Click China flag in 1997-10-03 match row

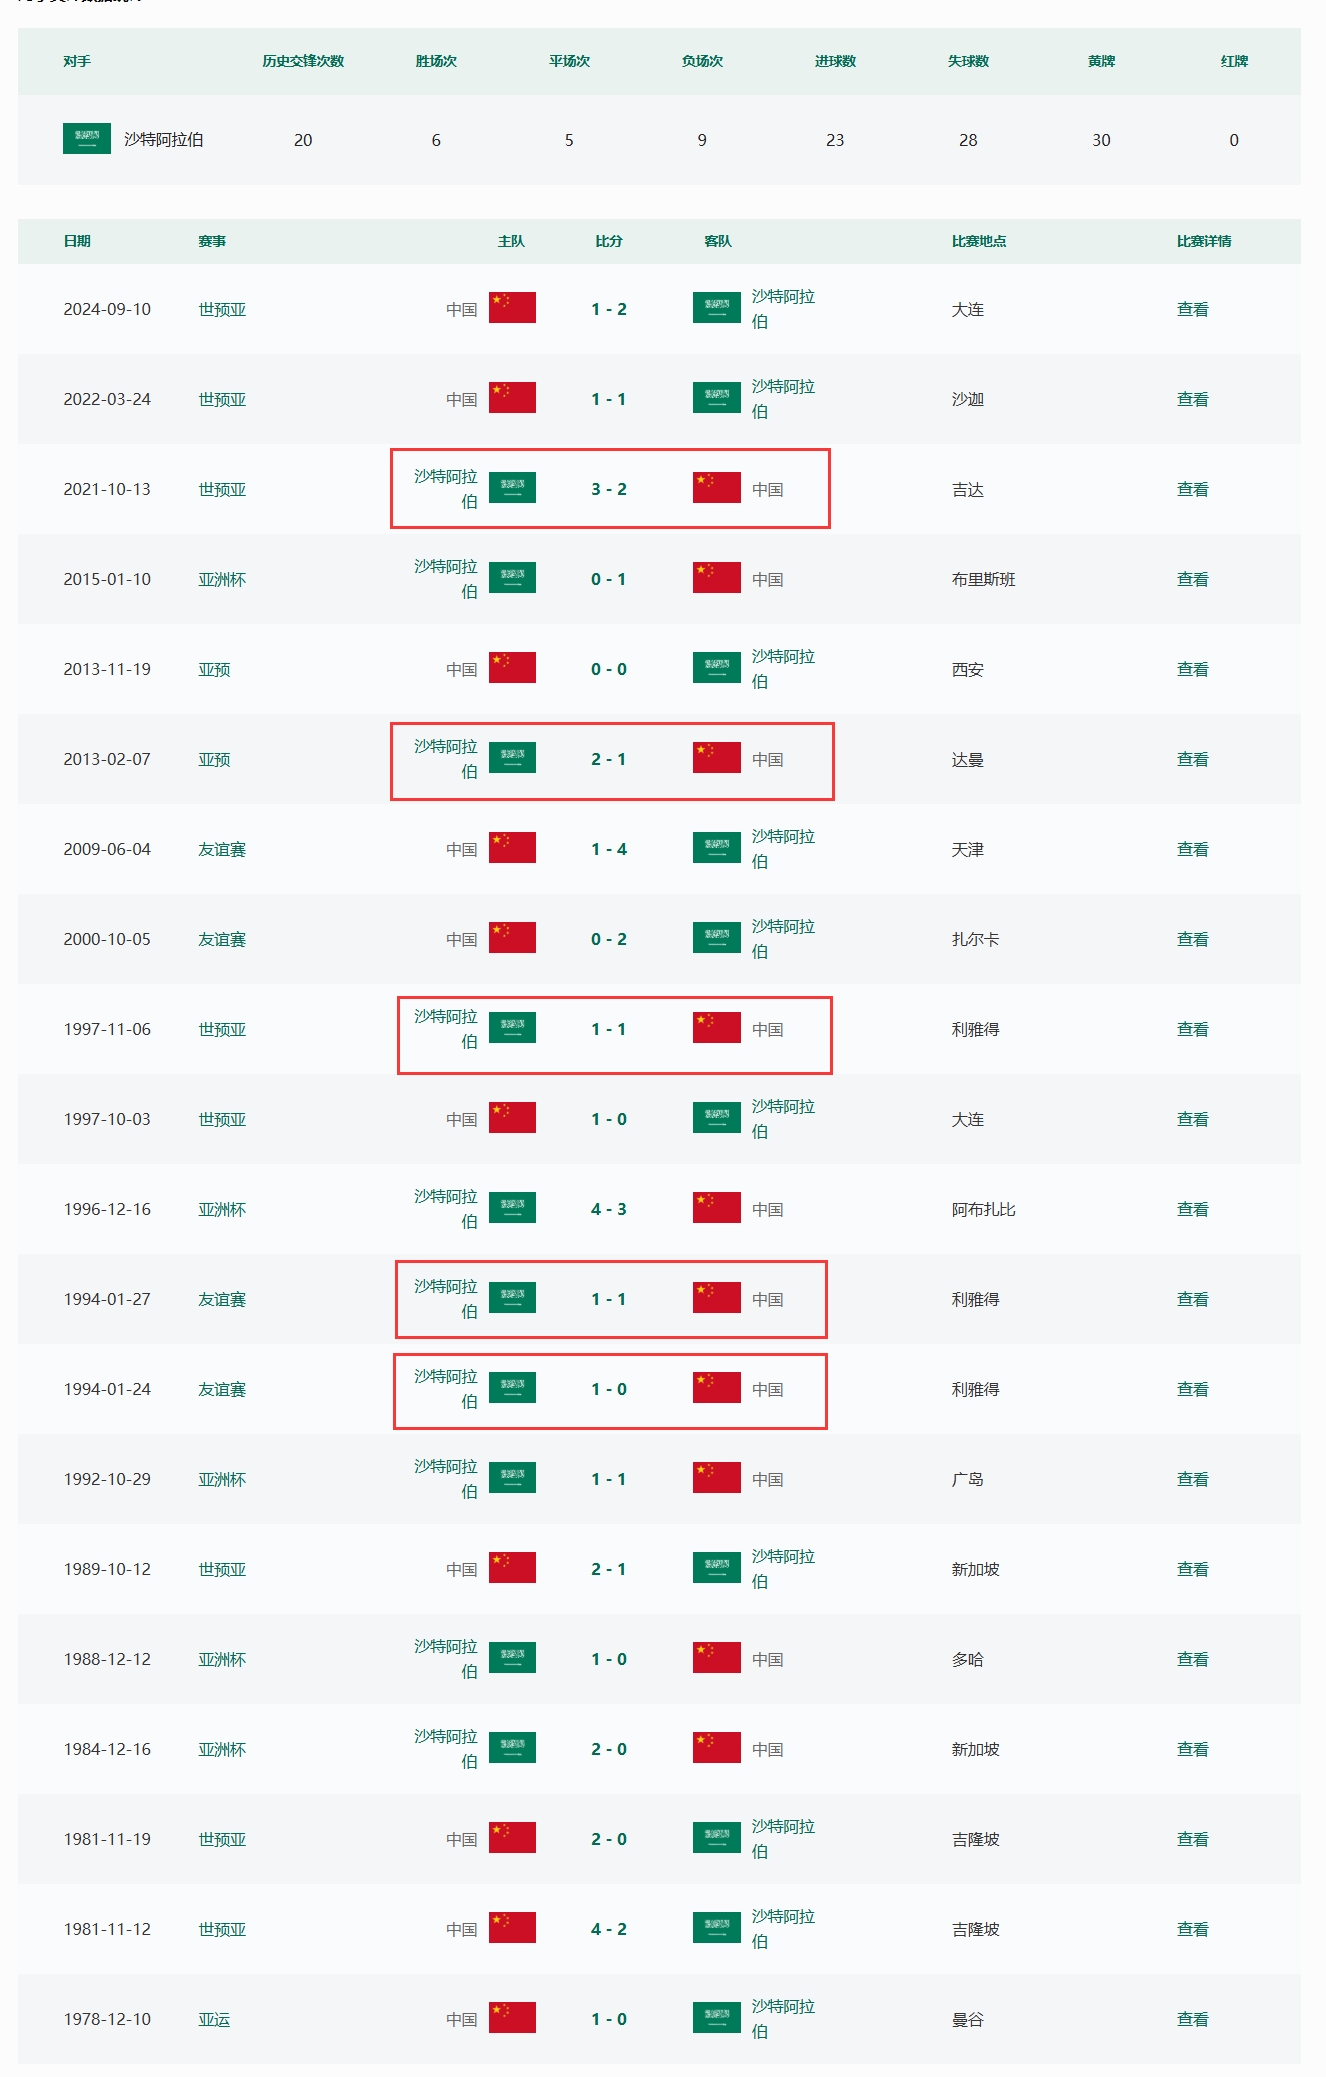(512, 1118)
